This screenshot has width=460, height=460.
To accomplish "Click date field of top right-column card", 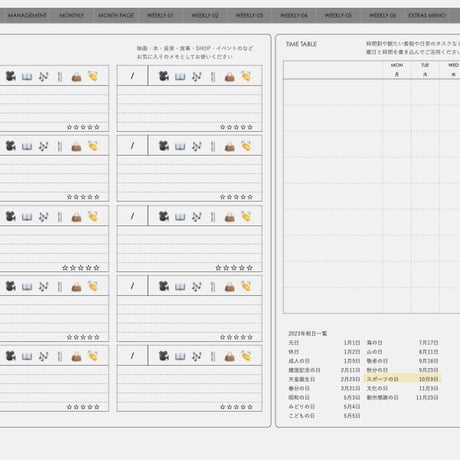I will click(x=132, y=76).
